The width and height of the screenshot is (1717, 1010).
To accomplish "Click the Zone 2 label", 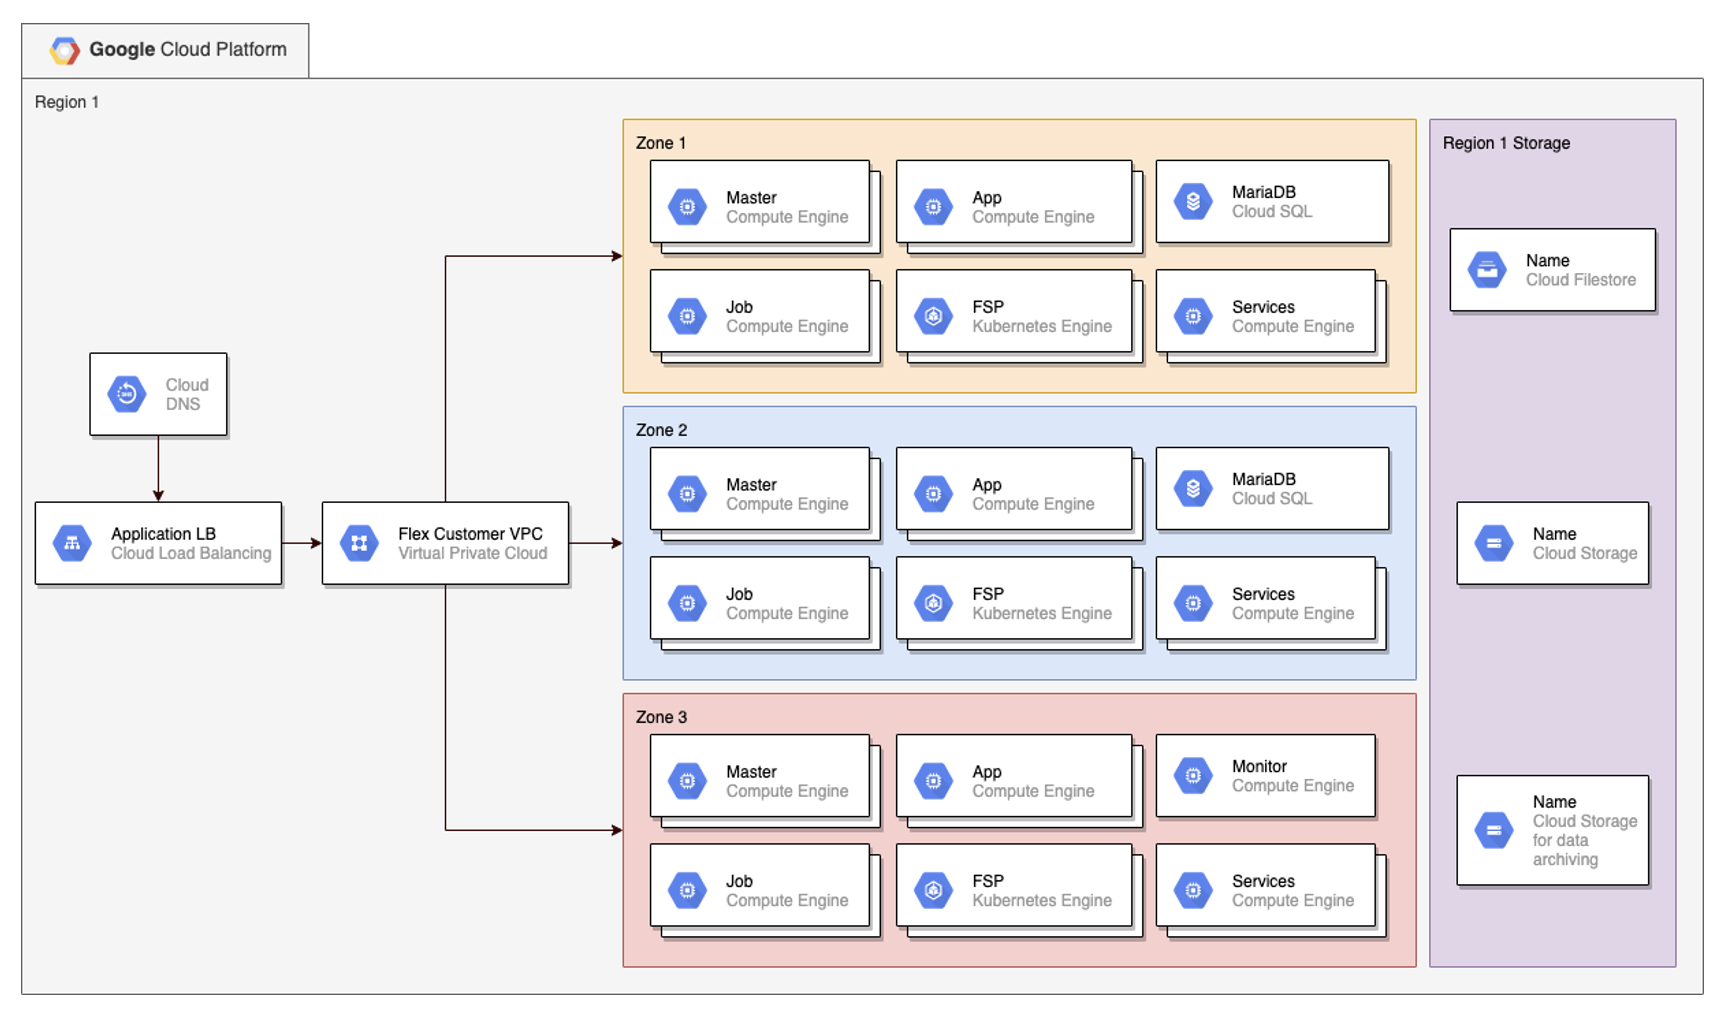I will [x=661, y=430].
